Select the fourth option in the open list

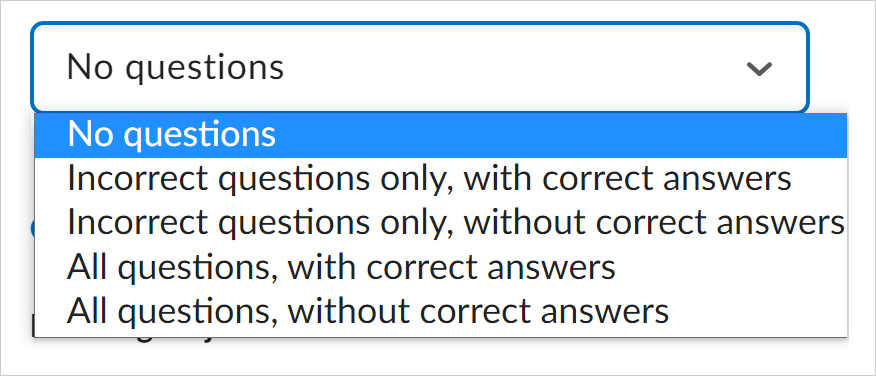441,268
